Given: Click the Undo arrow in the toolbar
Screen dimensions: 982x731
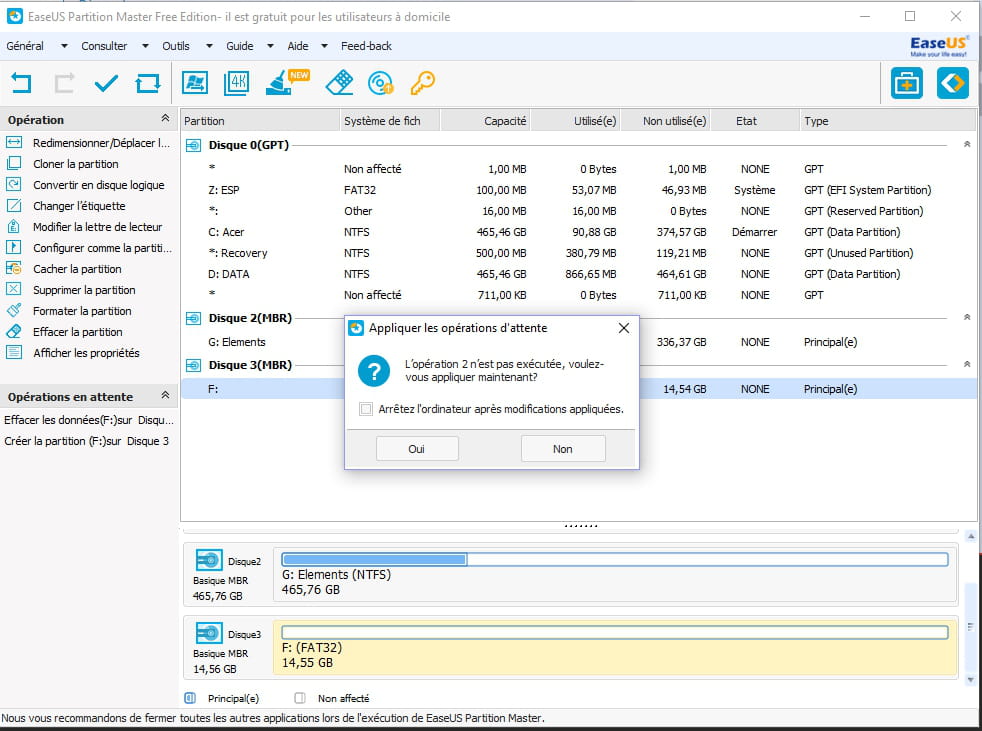Looking at the screenshot, I should point(21,83).
